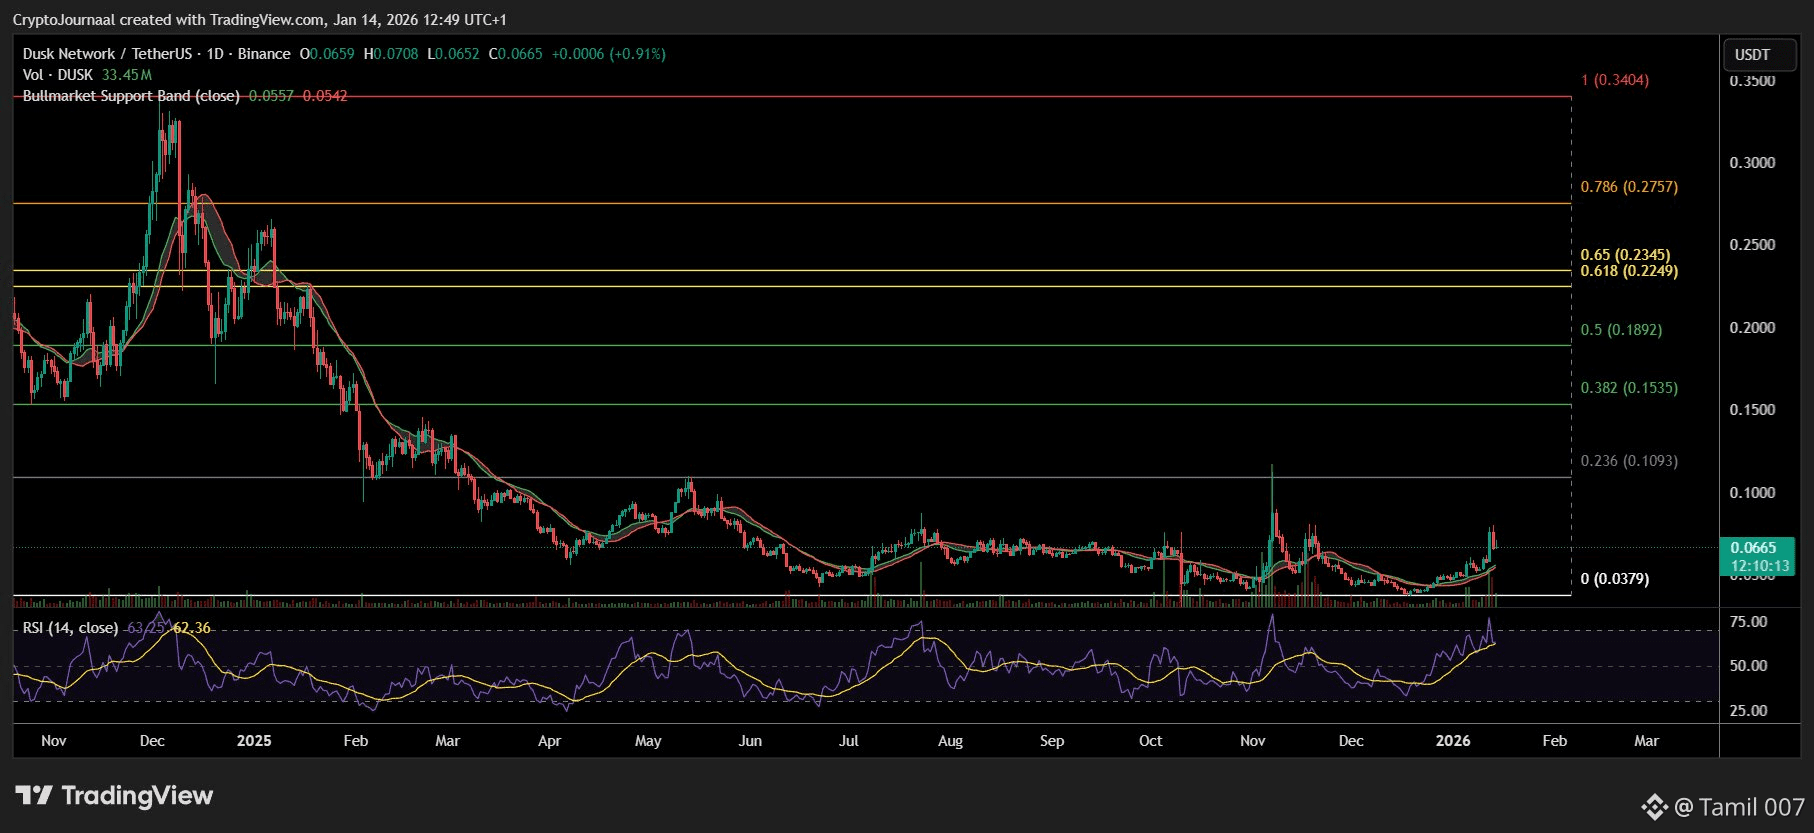Click the 1 (0.3404) Fibonacci level label
The image size is (1814, 833).
(x=1614, y=80)
